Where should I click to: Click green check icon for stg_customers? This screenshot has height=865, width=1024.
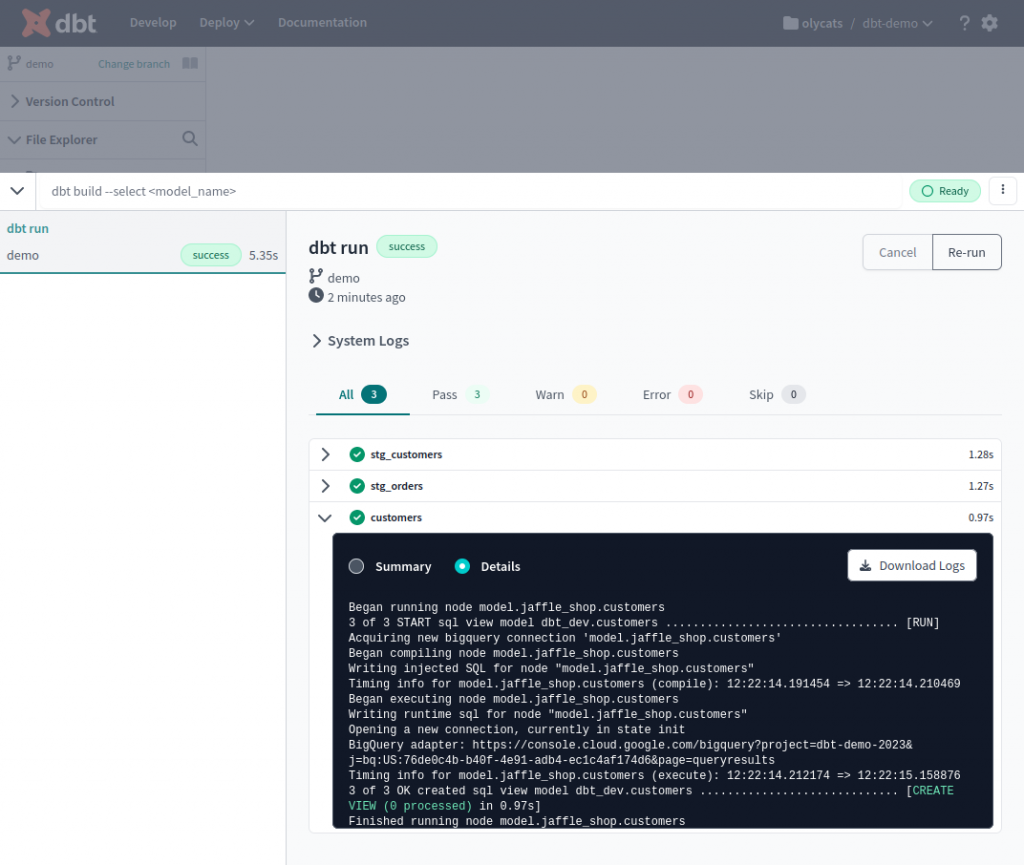[x=357, y=454]
